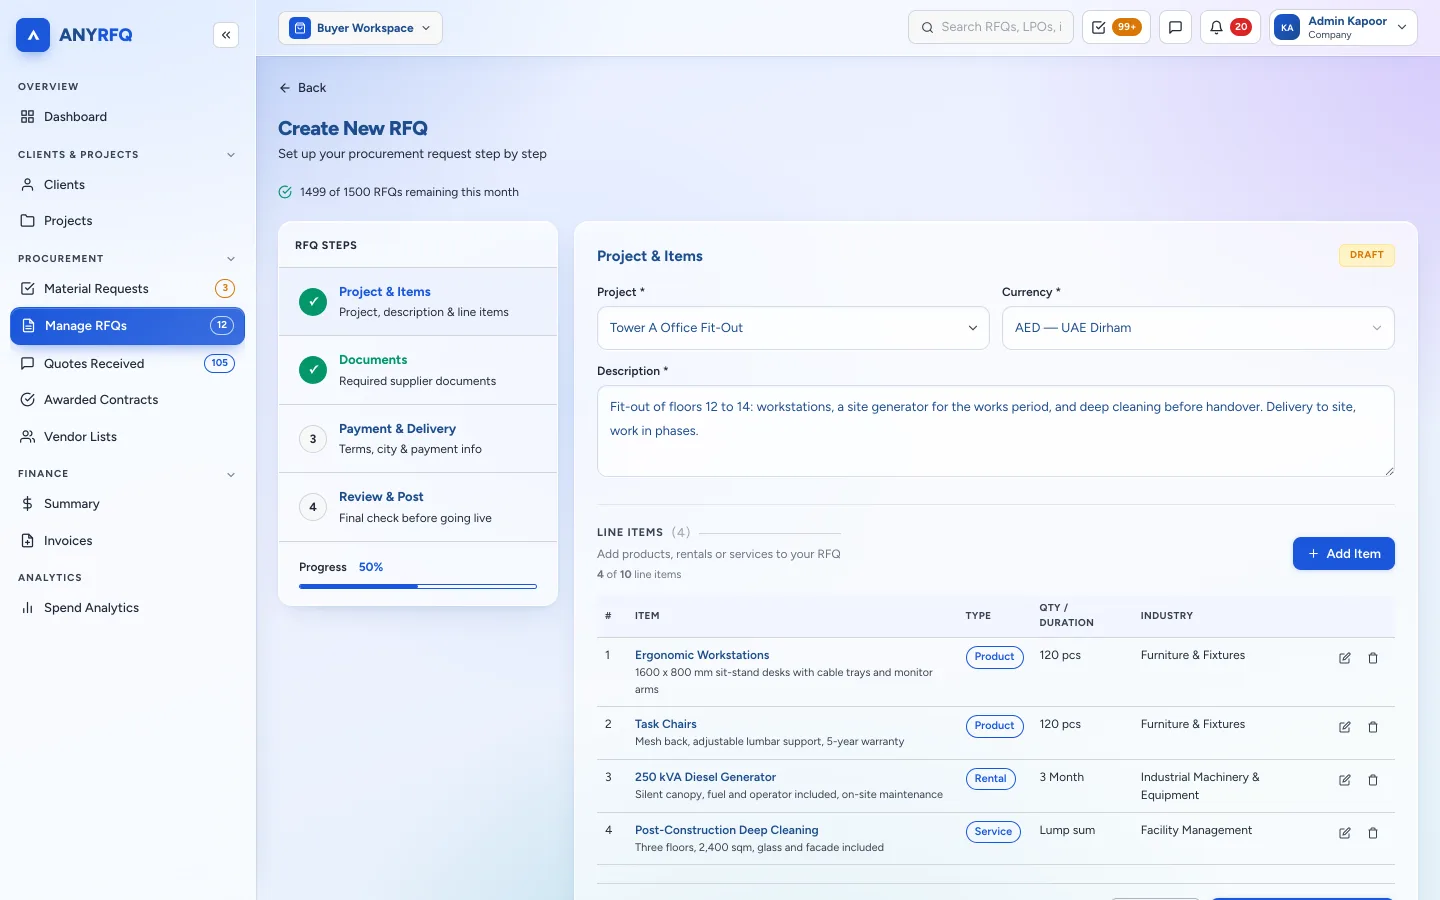Open the notifications bell icon
The image size is (1440, 900).
tap(1230, 28)
